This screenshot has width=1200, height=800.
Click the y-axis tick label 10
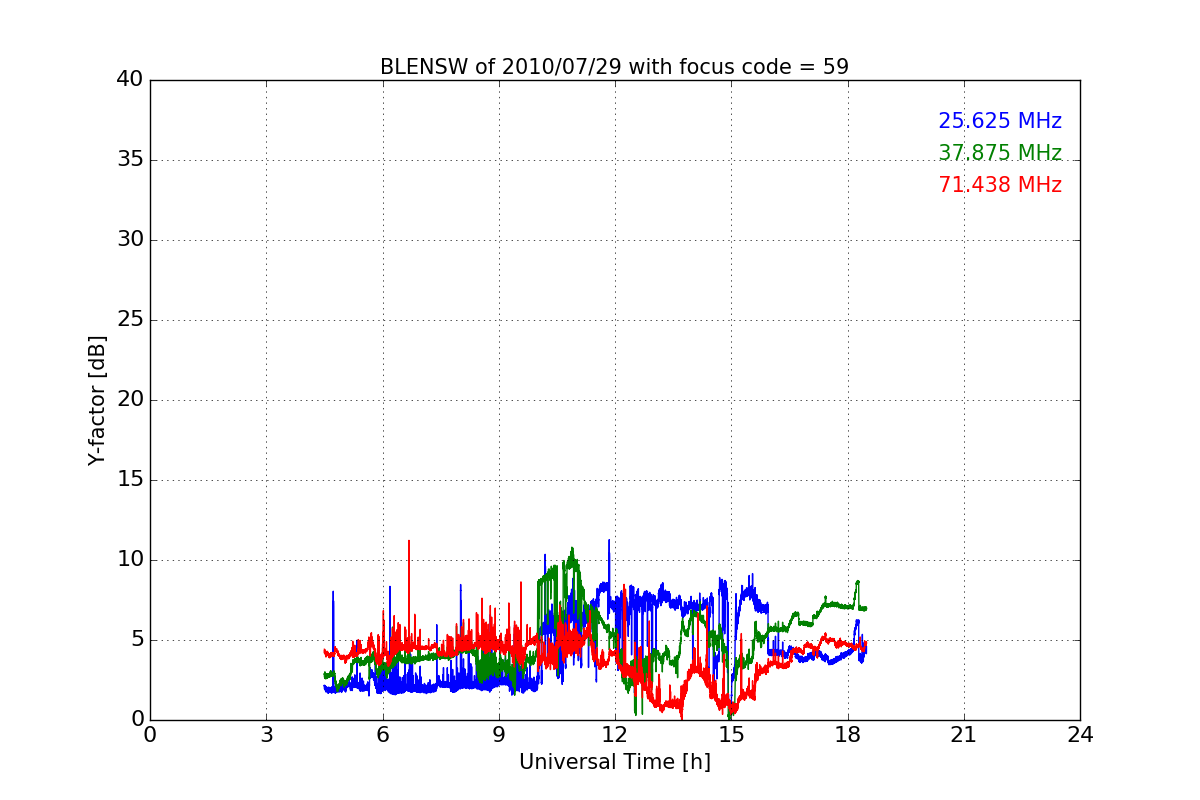[x=130, y=559]
